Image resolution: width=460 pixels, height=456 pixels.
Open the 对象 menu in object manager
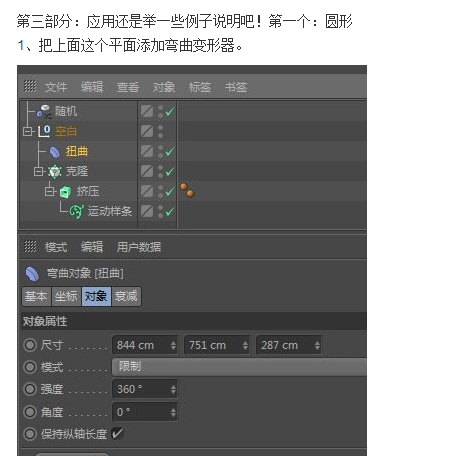pos(164,87)
